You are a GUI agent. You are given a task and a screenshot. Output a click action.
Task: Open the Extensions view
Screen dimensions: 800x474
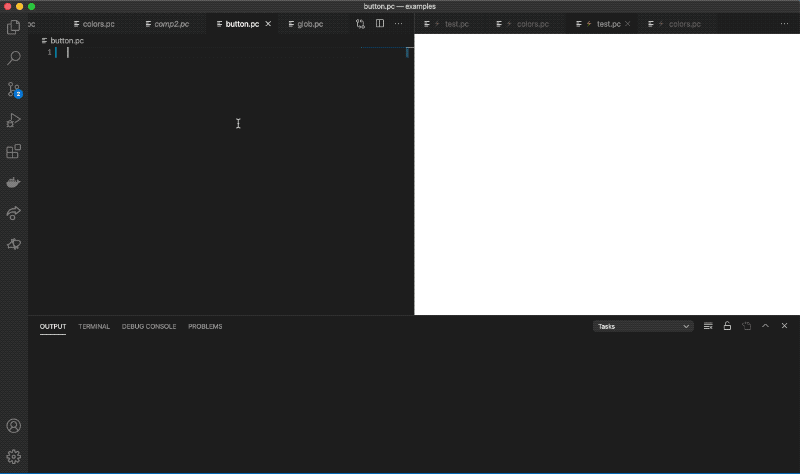coord(14,152)
